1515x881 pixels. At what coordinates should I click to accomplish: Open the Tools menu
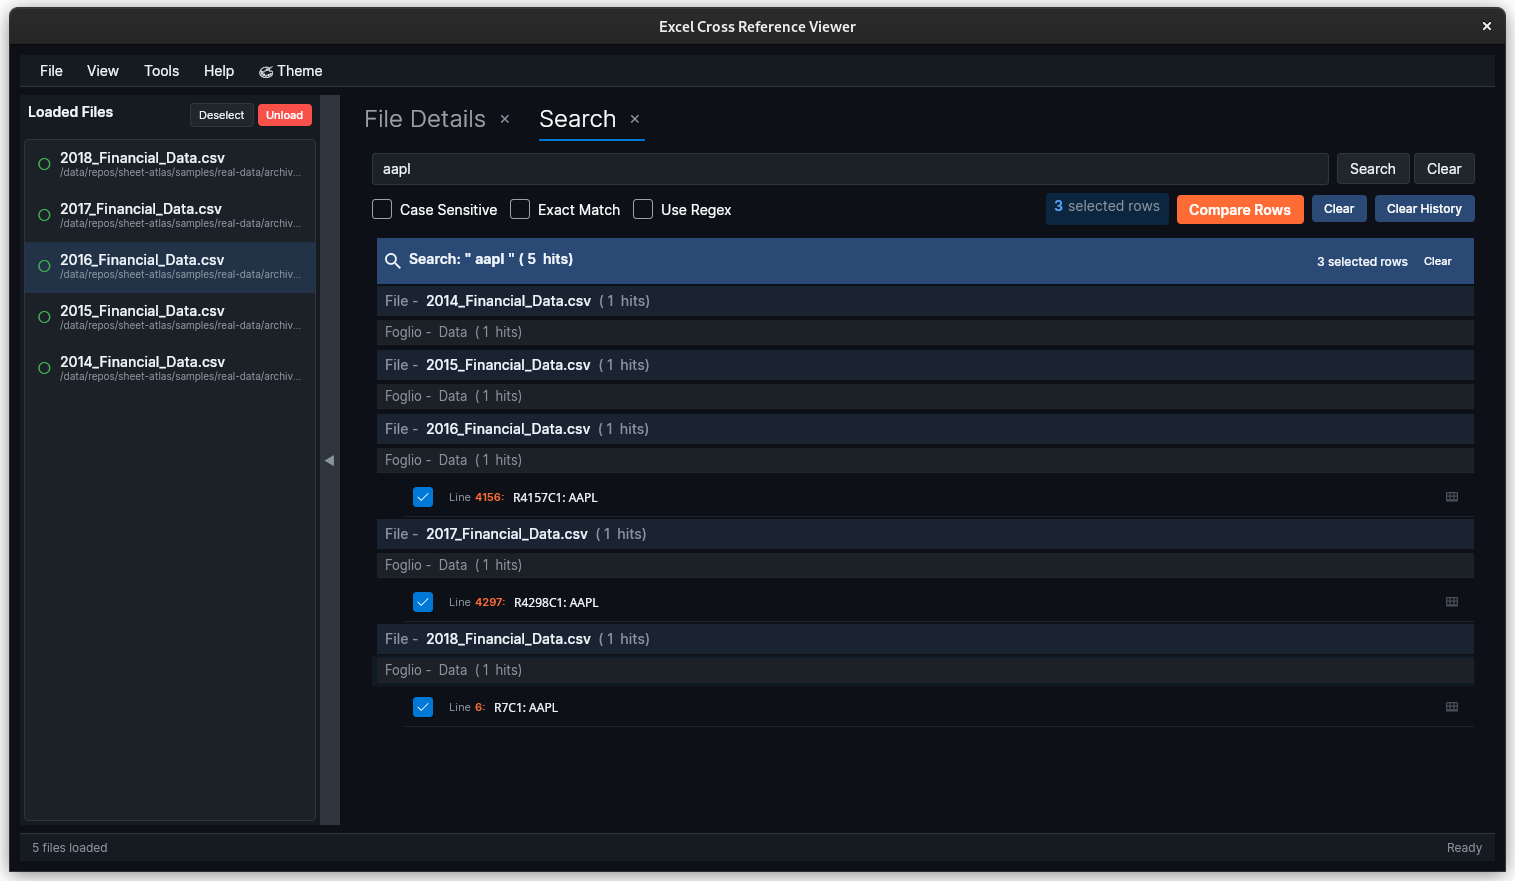pos(161,71)
